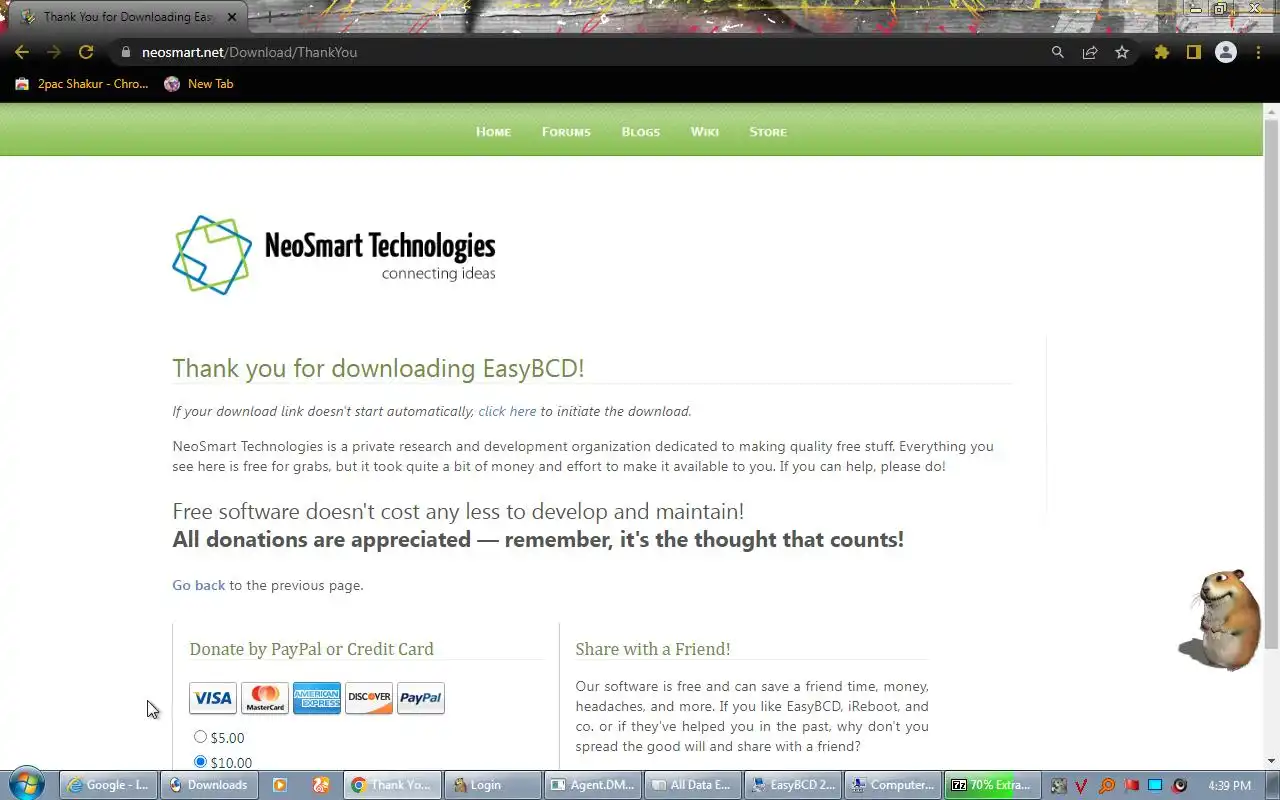Click the orange magnifier tray icon
1280x800 pixels.
[x=1107, y=785]
